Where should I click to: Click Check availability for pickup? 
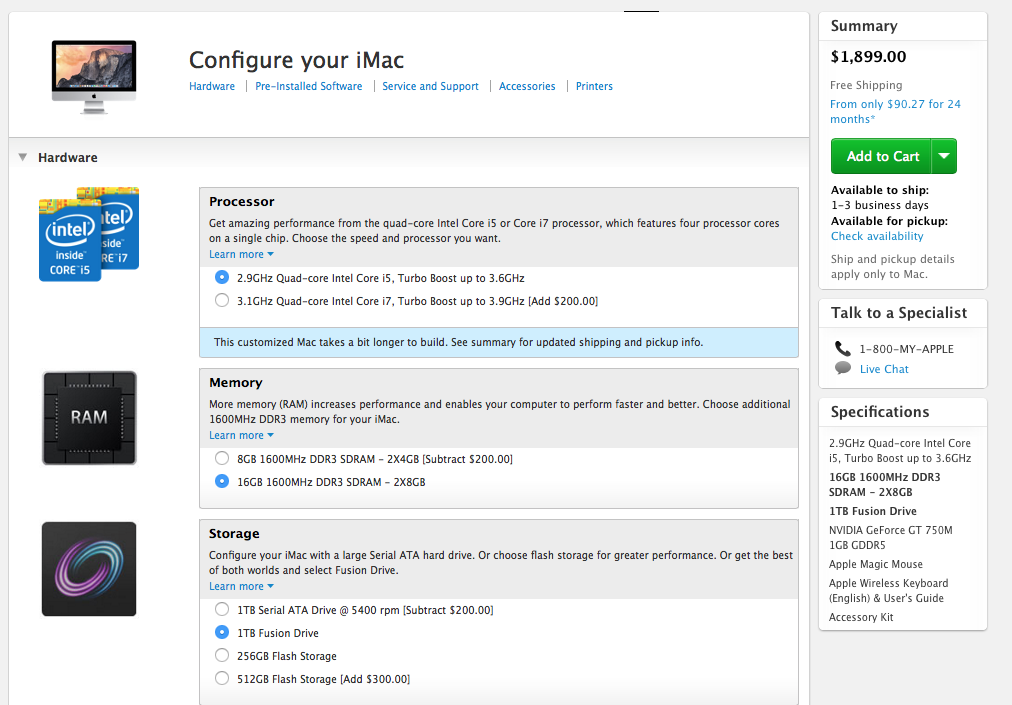[x=877, y=236]
